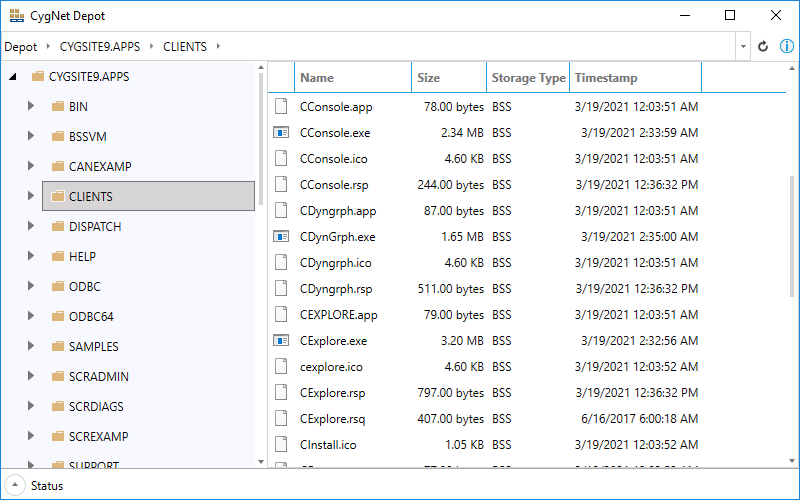The image size is (800, 500).
Task: Expand the CANEXAMP folder node
Action: point(31,166)
